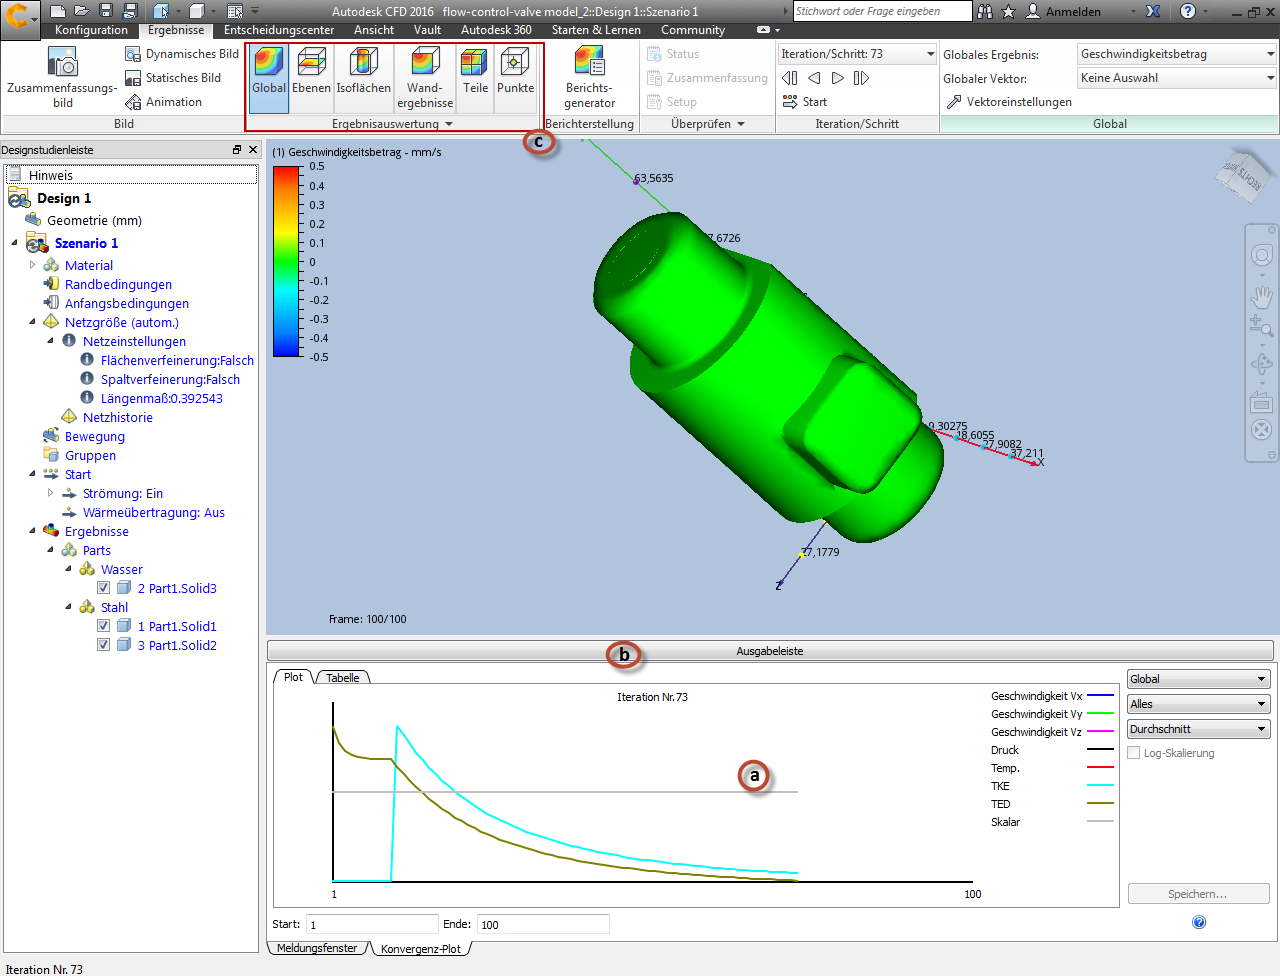Open the Durchschnitt dropdown
This screenshot has height=976, width=1280.
pyautogui.click(x=1198, y=729)
